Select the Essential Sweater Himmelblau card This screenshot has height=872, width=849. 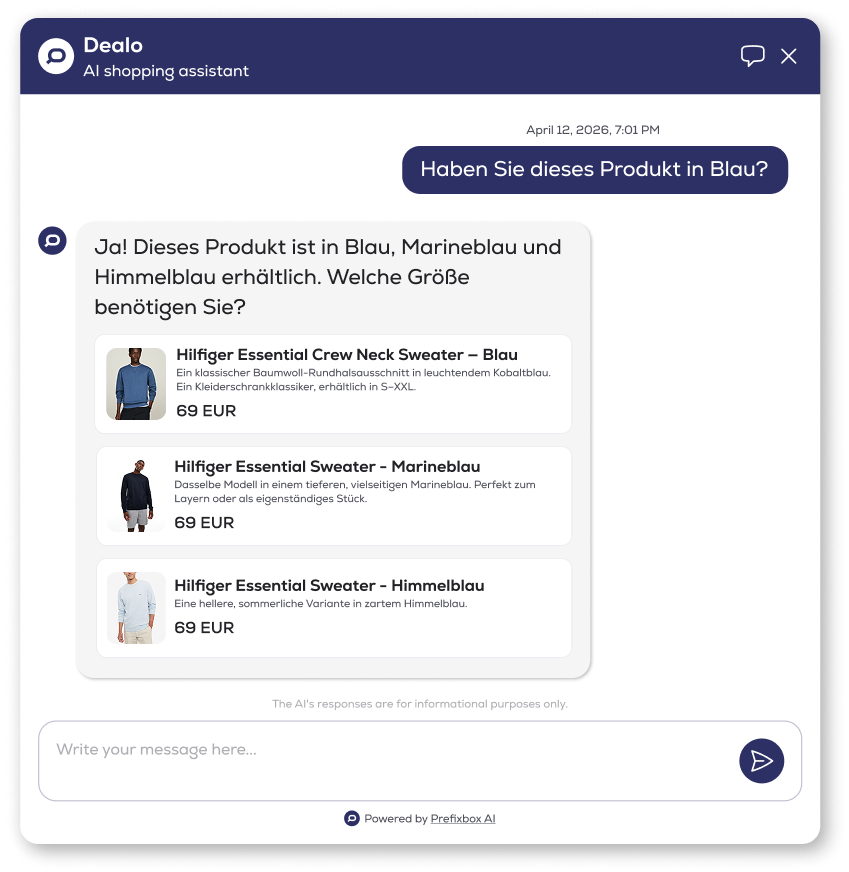tap(334, 607)
